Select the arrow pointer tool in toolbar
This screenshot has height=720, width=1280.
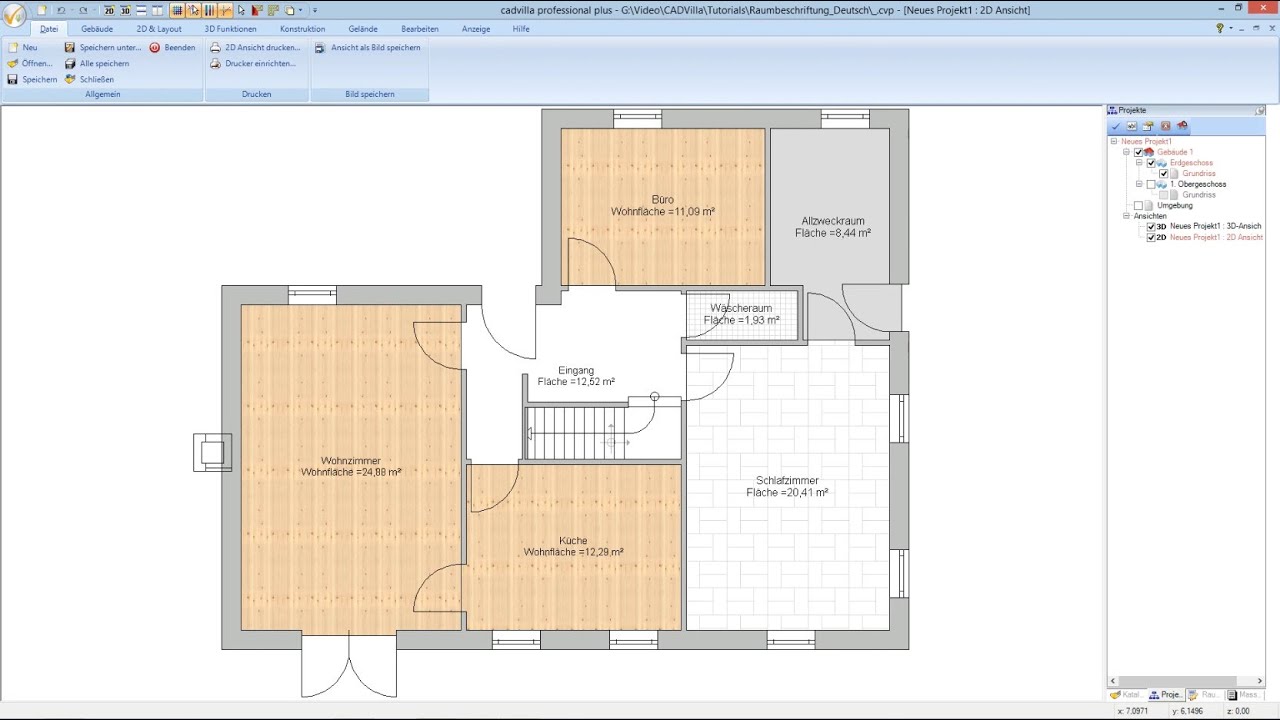[241, 10]
